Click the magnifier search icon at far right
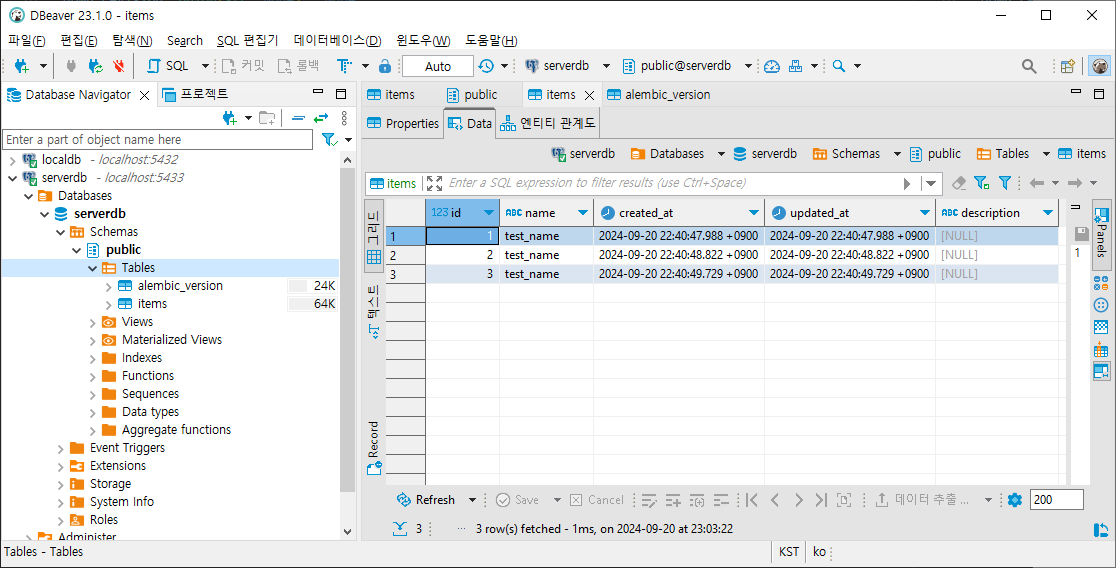The width and height of the screenshot is (1116, 568). [1029, 66]
